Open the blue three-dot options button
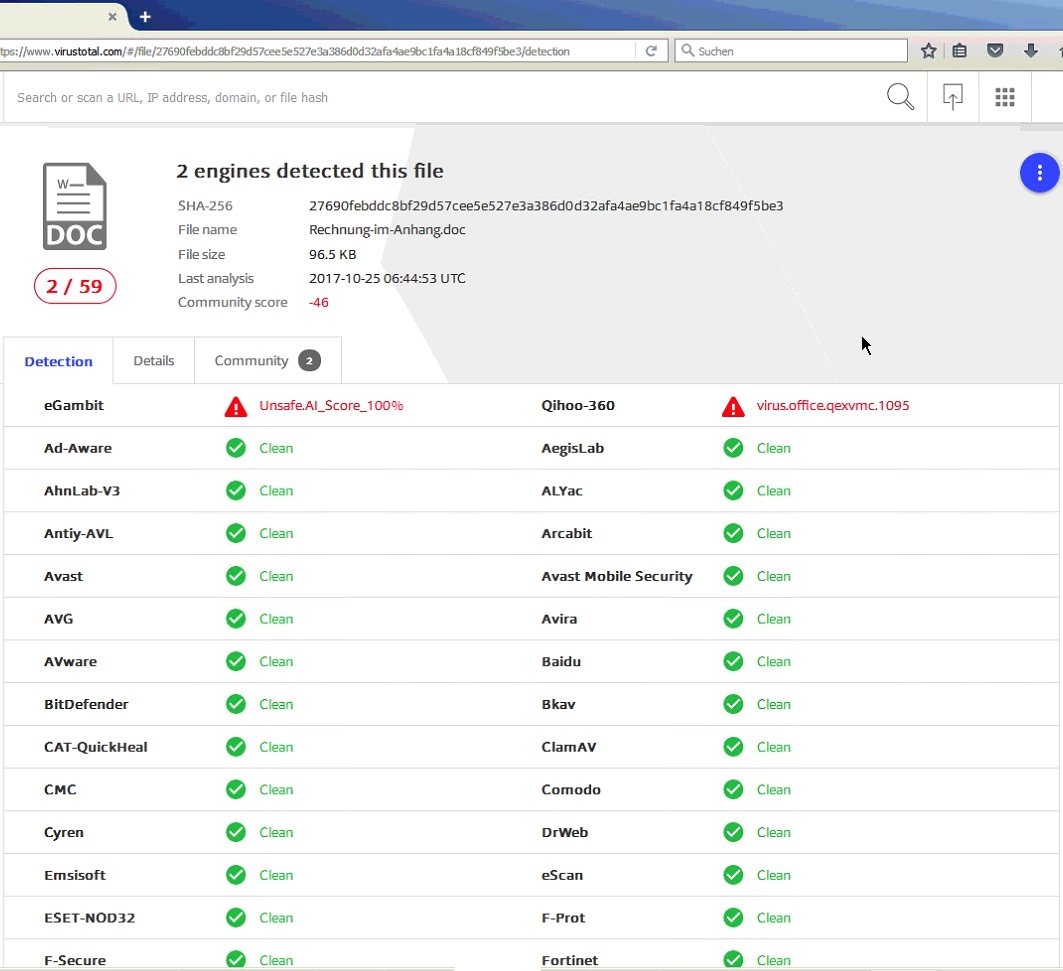The width and height of the screenshot is (1063, 971). pos(1039,174)
